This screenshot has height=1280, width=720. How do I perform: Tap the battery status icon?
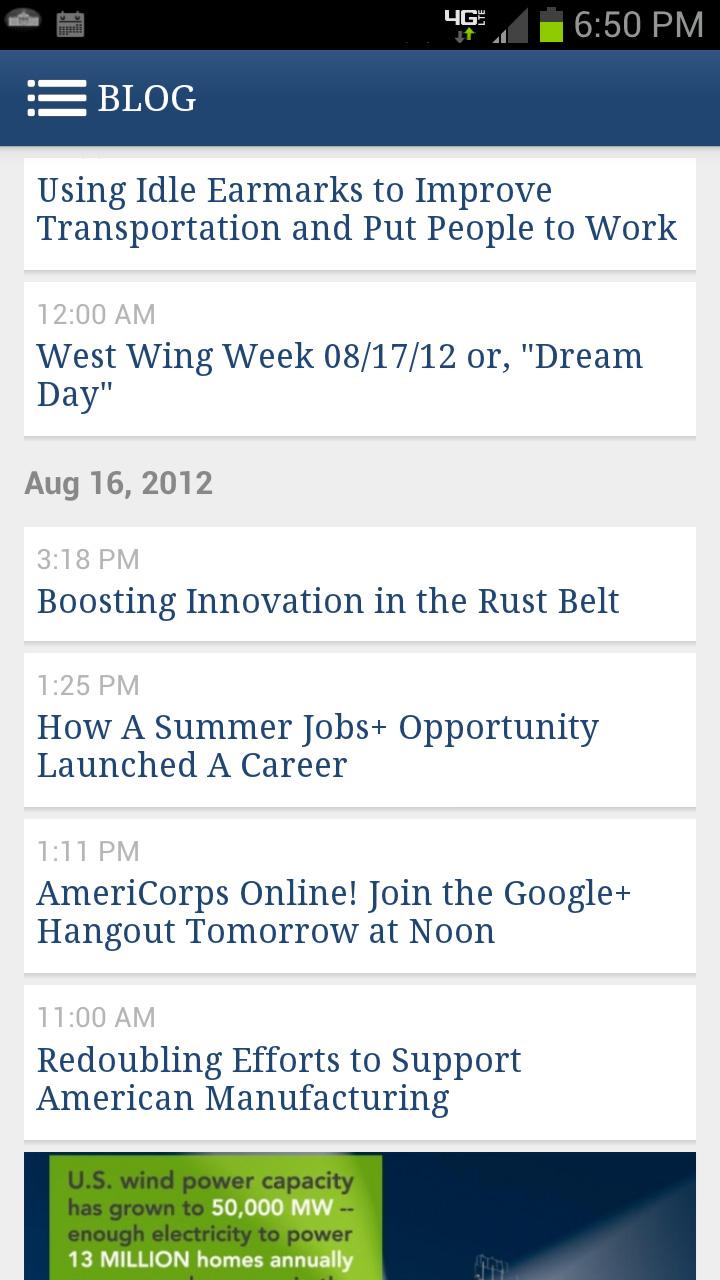click(551, 25)
